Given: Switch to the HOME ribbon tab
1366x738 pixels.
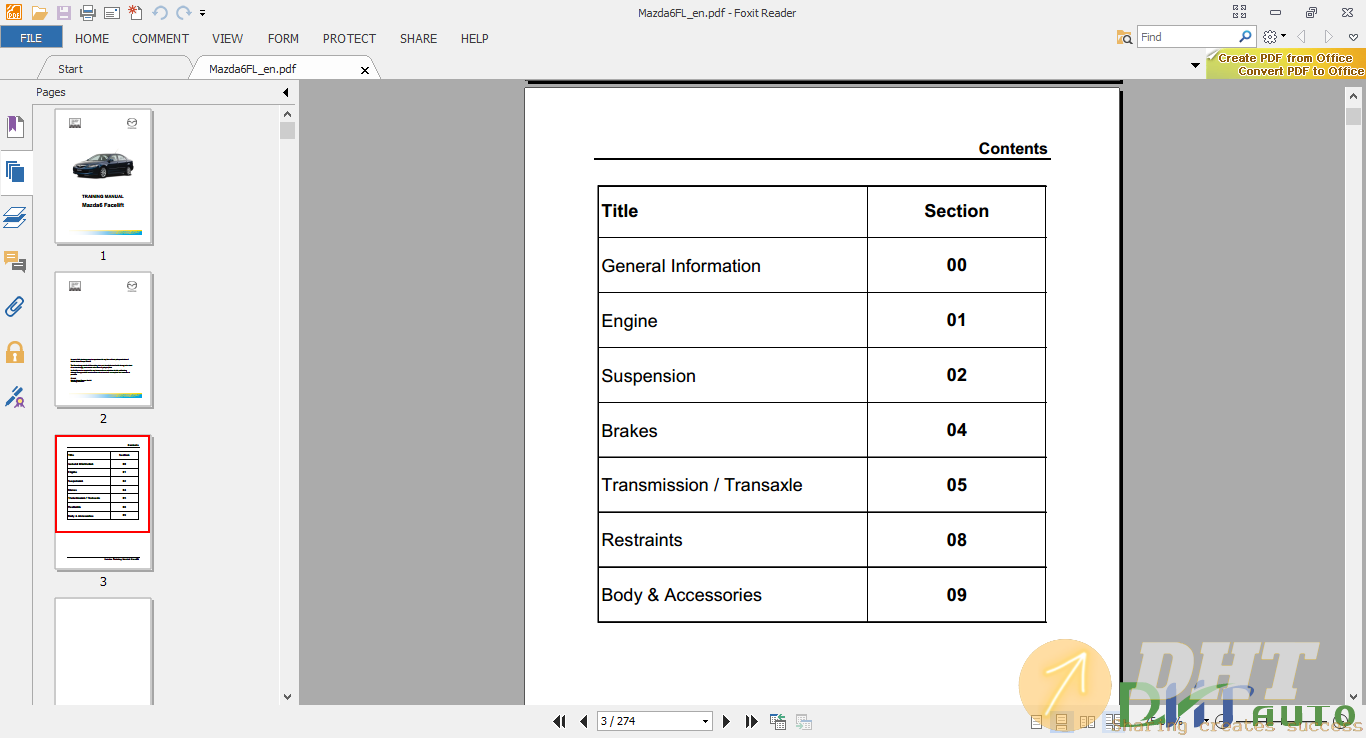Looking at the screenshot, I should (x=92, y=38).
